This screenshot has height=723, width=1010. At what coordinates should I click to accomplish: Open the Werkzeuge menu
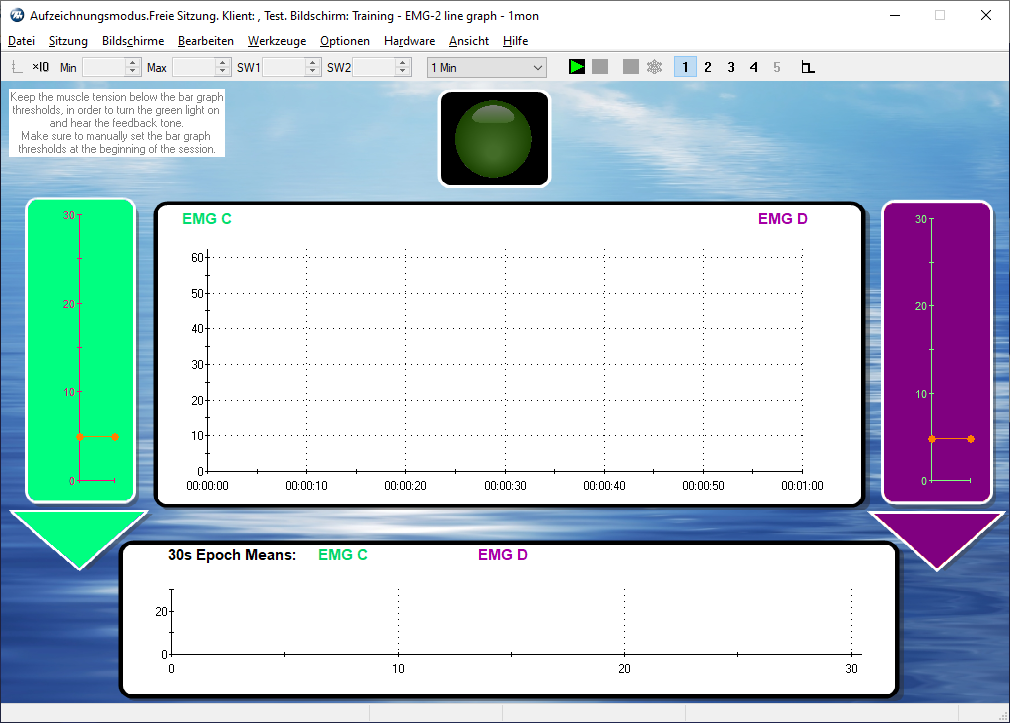point(277,41)
